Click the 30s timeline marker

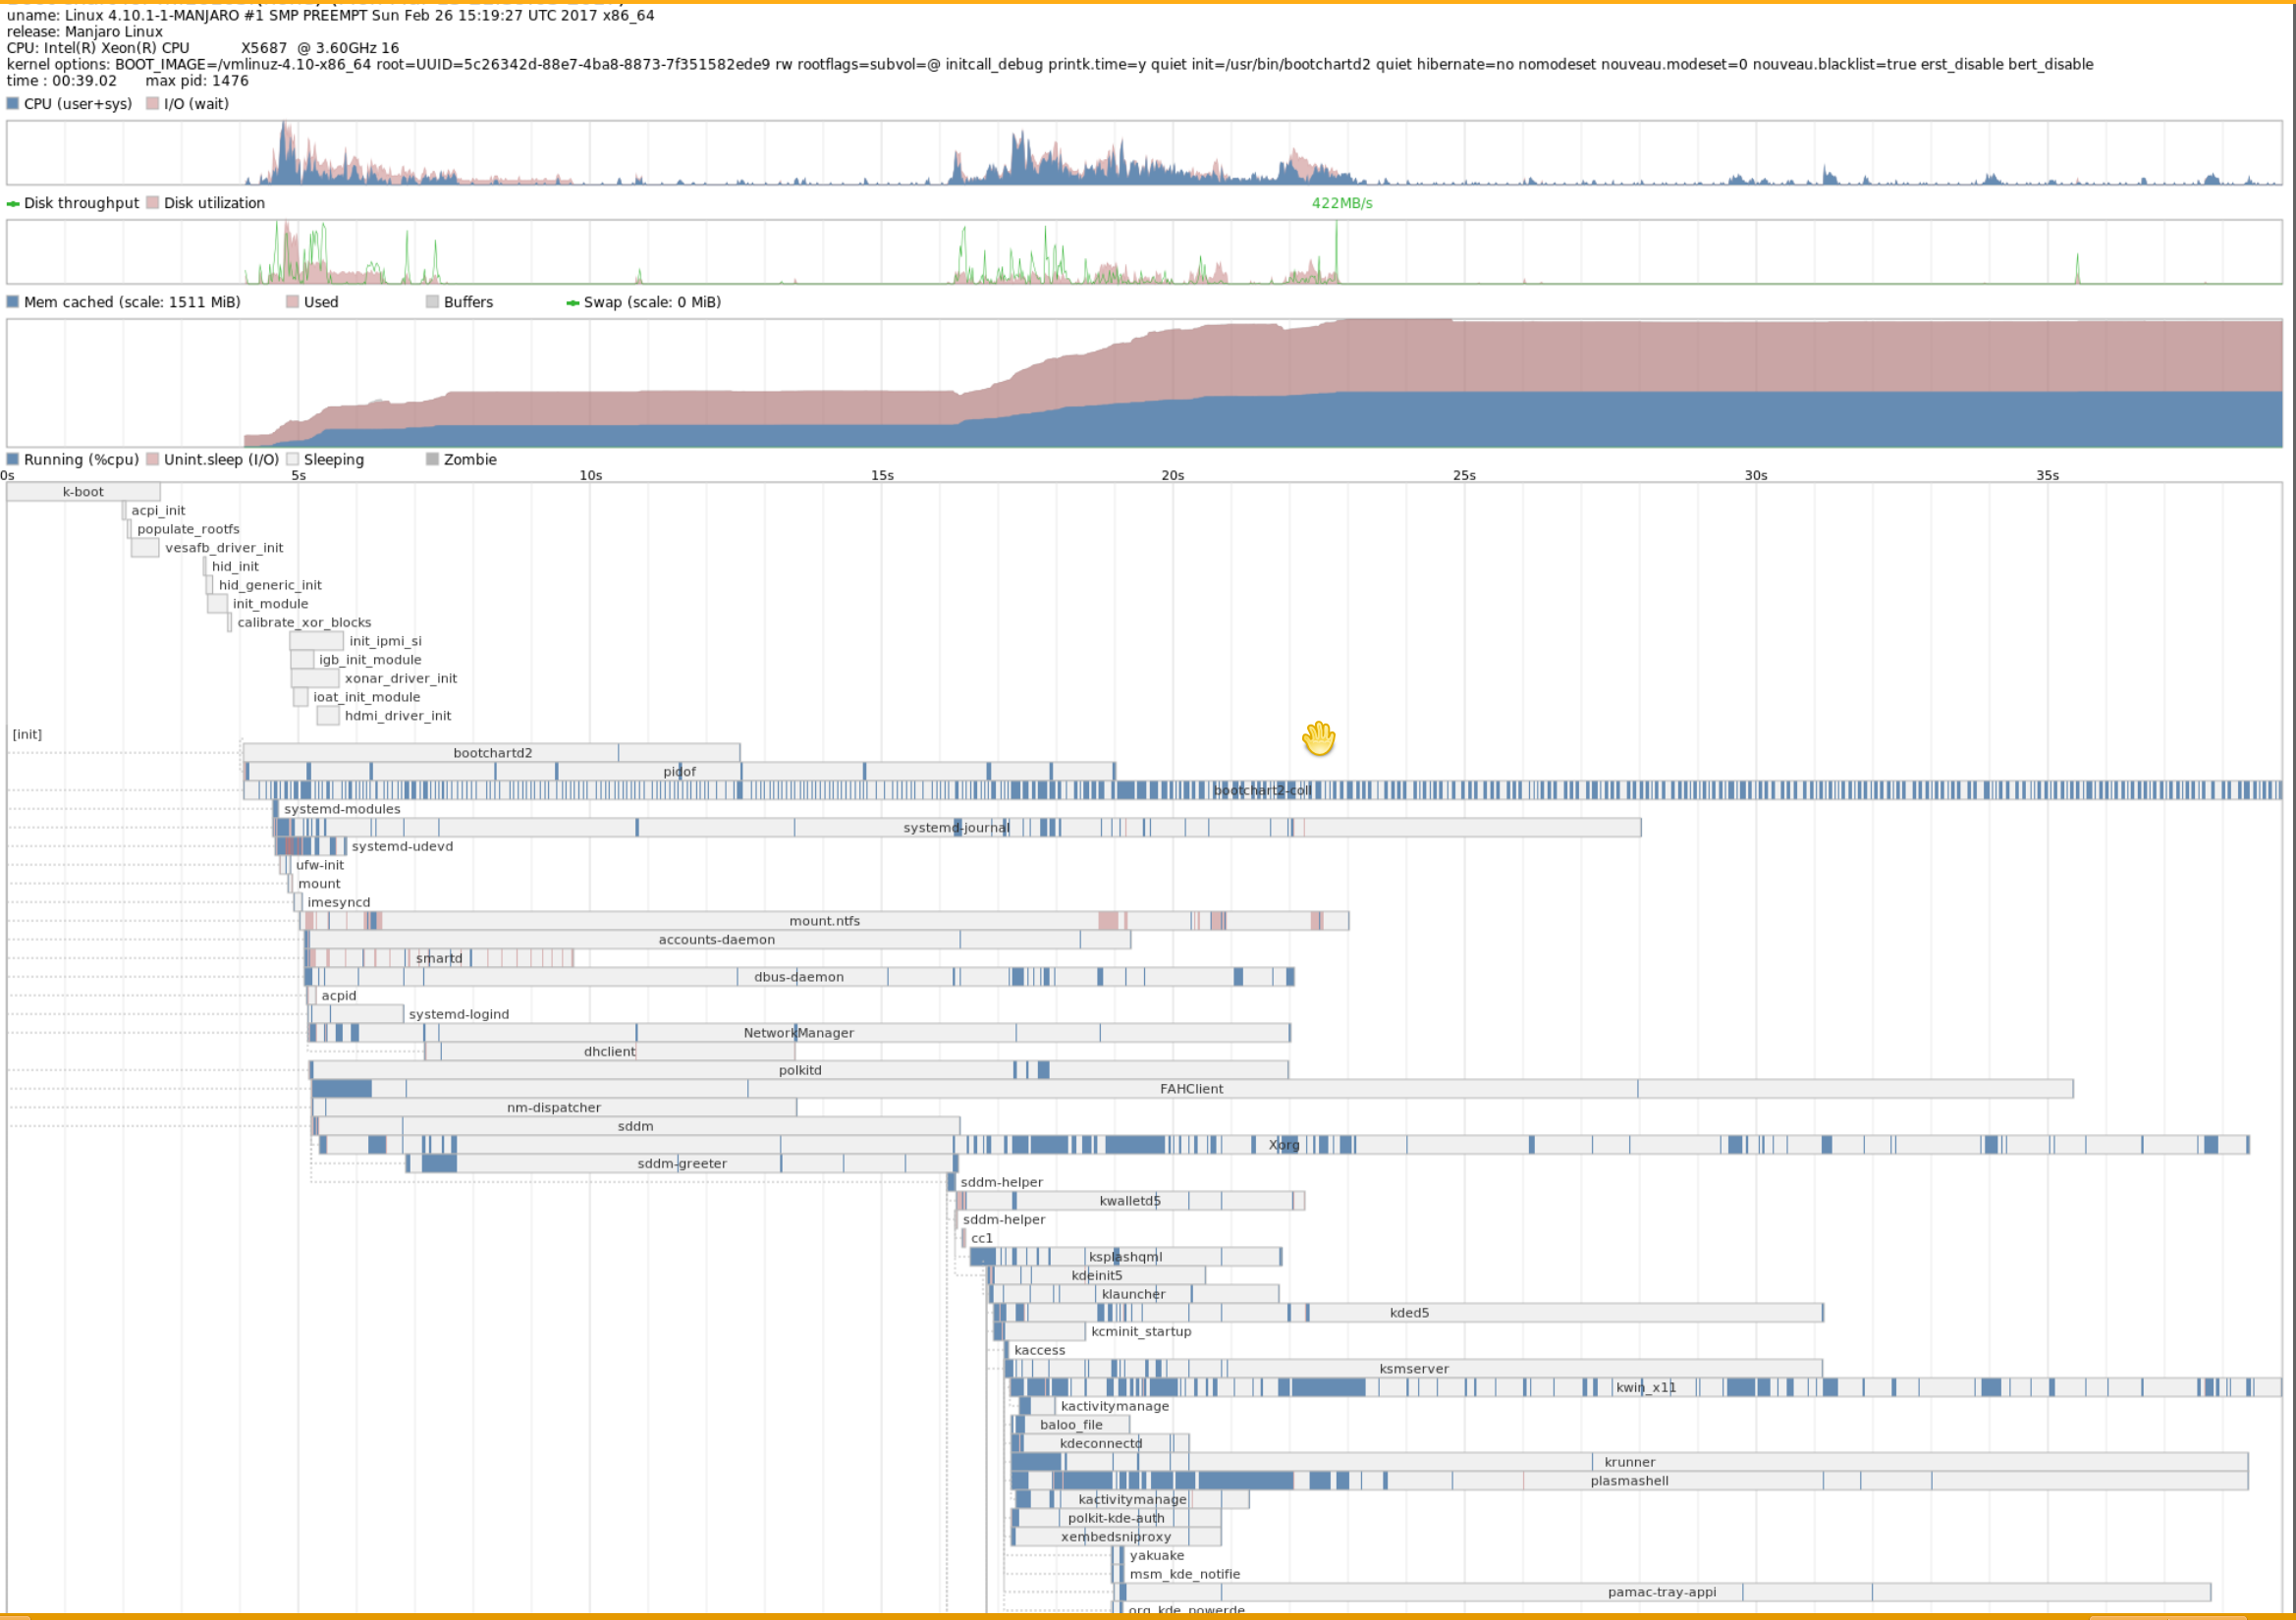click(1756, 475)
